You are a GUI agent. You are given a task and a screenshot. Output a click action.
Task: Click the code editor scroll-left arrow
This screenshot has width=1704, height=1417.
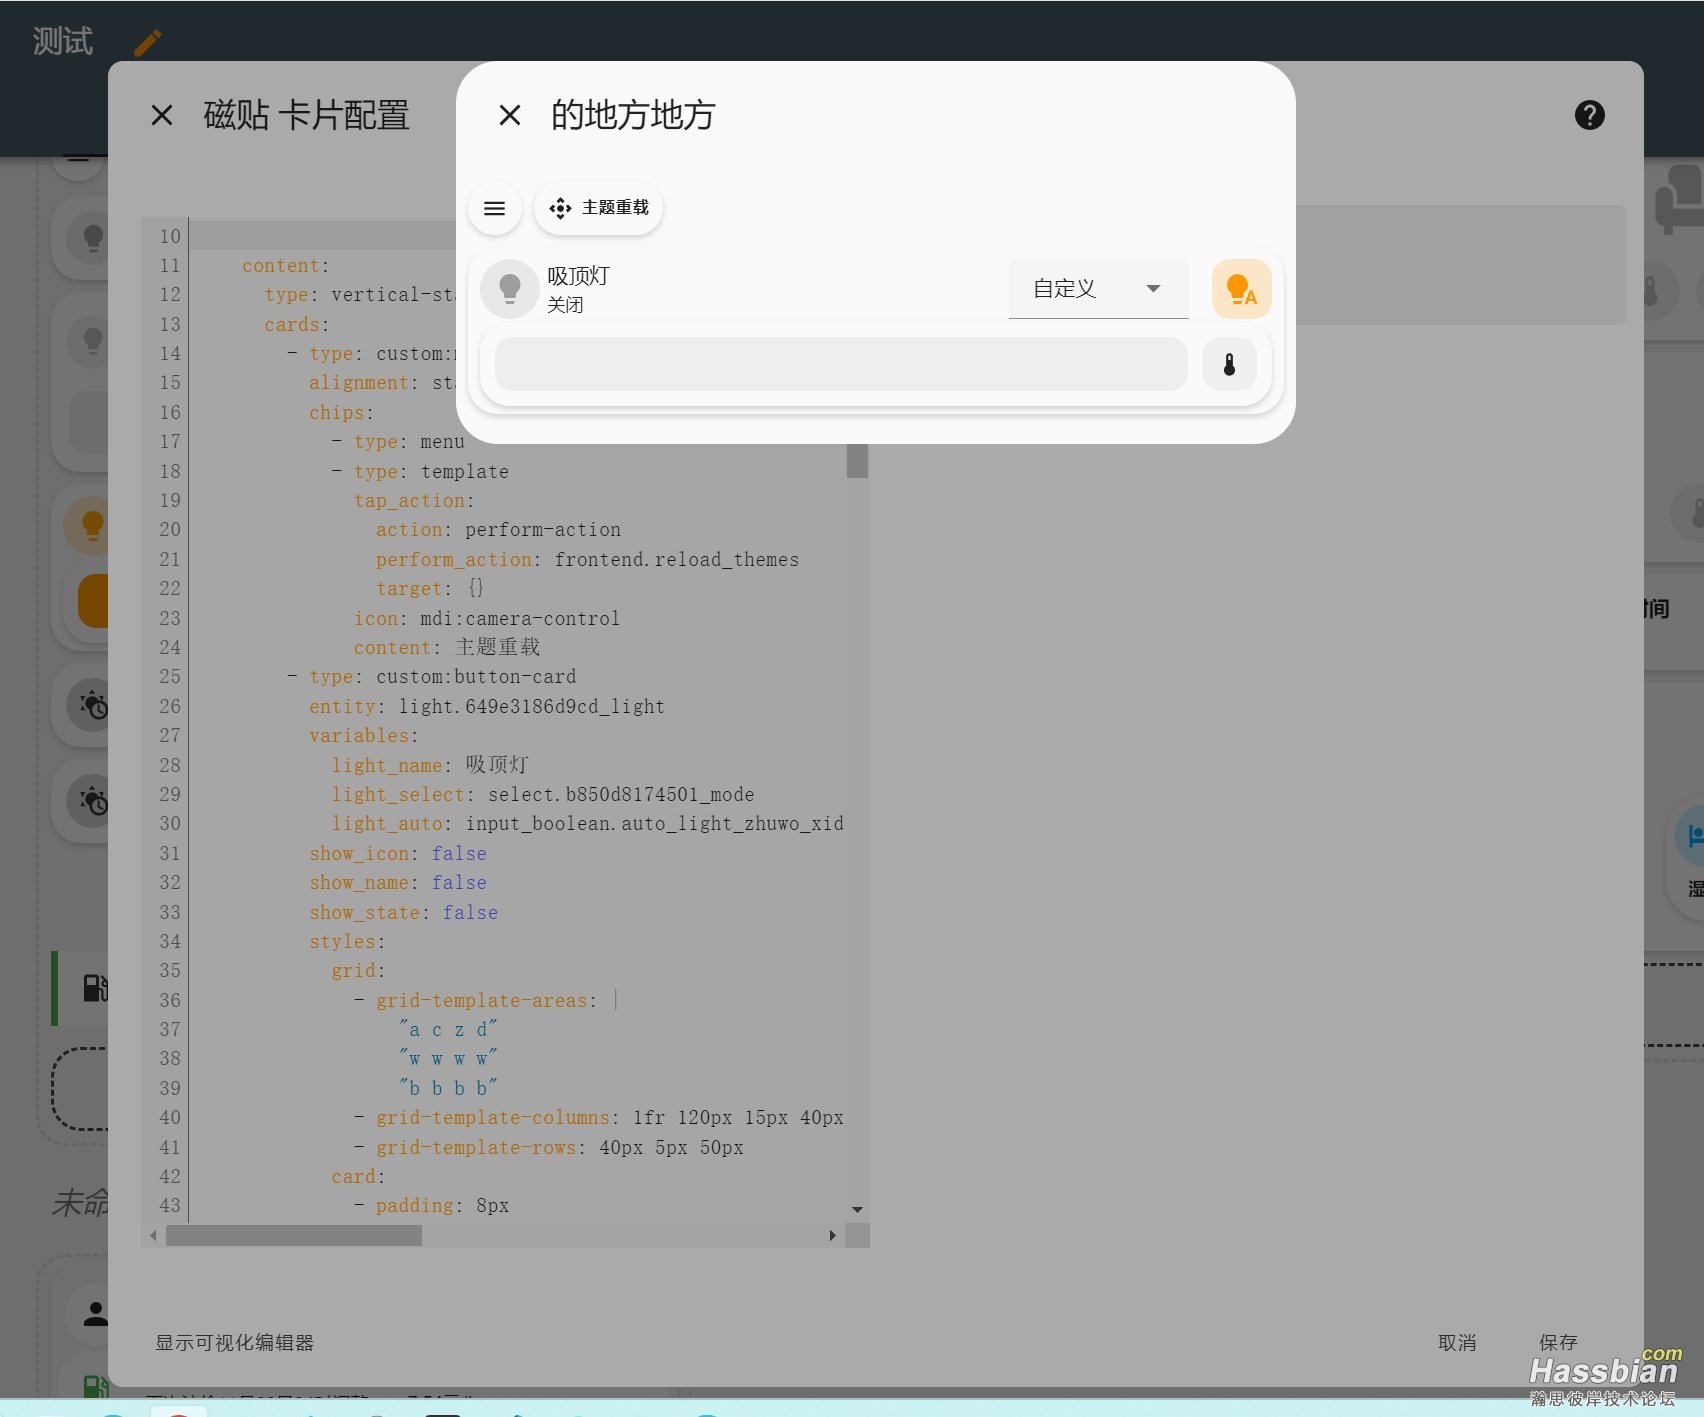pyautogui.click(x=153, y=1236)
